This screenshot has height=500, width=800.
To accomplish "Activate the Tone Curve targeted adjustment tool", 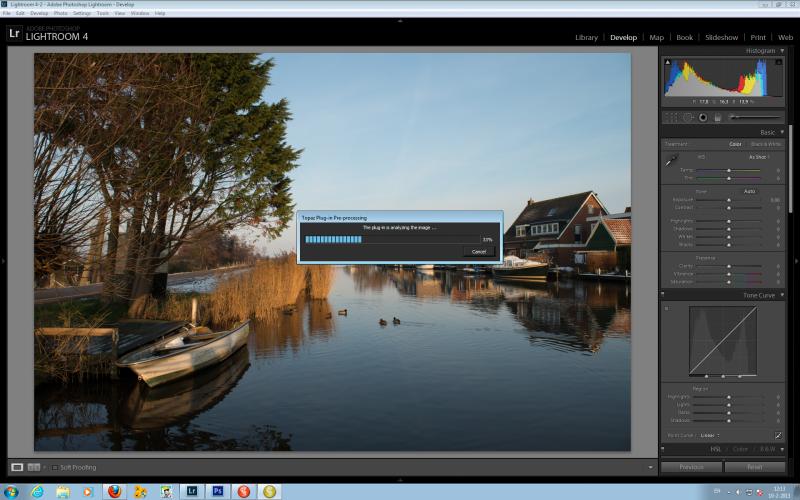I will click(x=667, y=309).
